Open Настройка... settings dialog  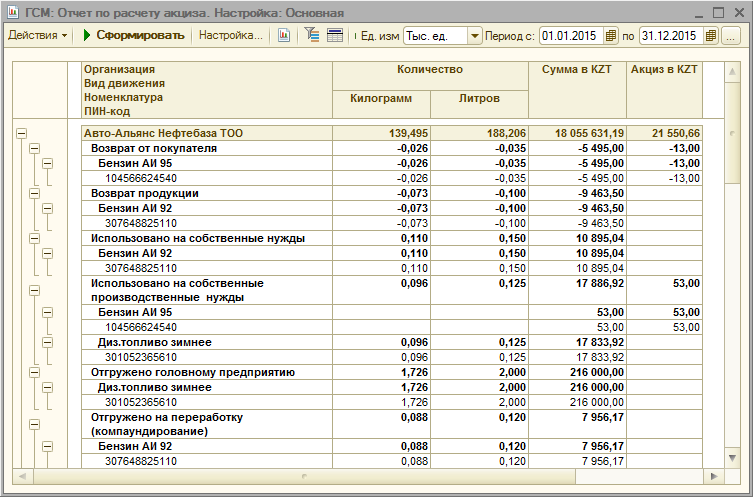click(231, 36)
